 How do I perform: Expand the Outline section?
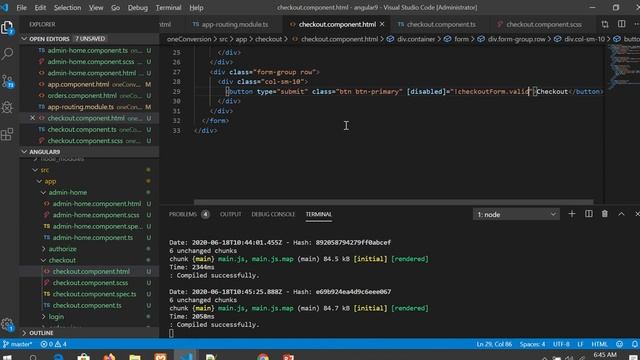click(x=24, y=333)
